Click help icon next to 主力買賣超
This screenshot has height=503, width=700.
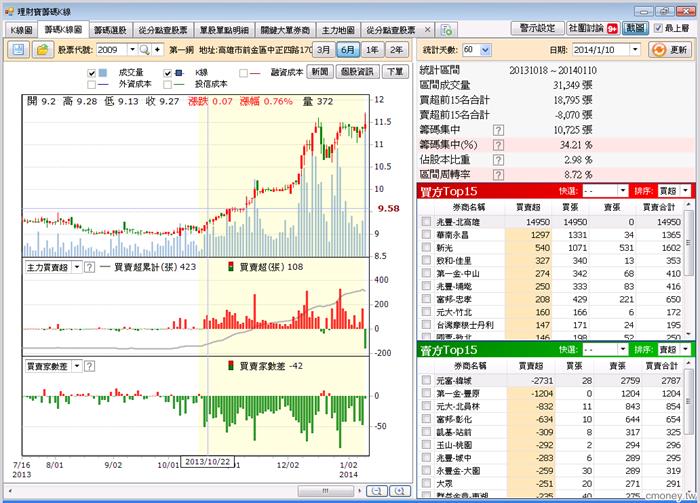pos(89,268)
